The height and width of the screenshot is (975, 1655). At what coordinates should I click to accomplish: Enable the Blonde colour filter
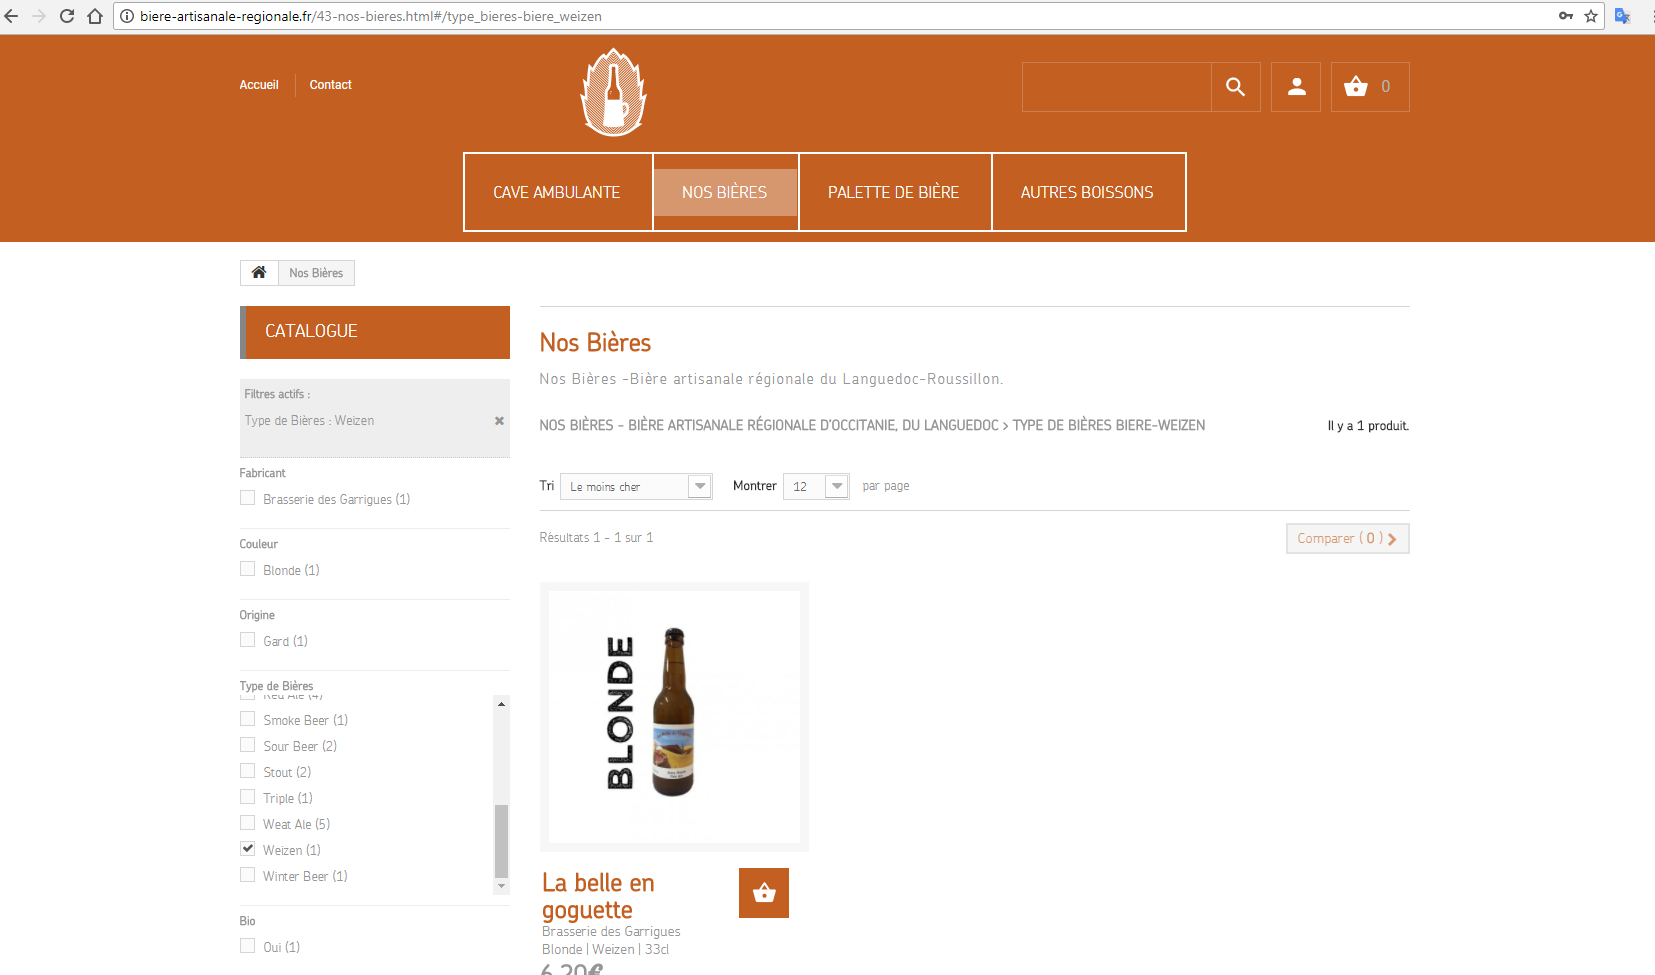[x=247, y=569]
